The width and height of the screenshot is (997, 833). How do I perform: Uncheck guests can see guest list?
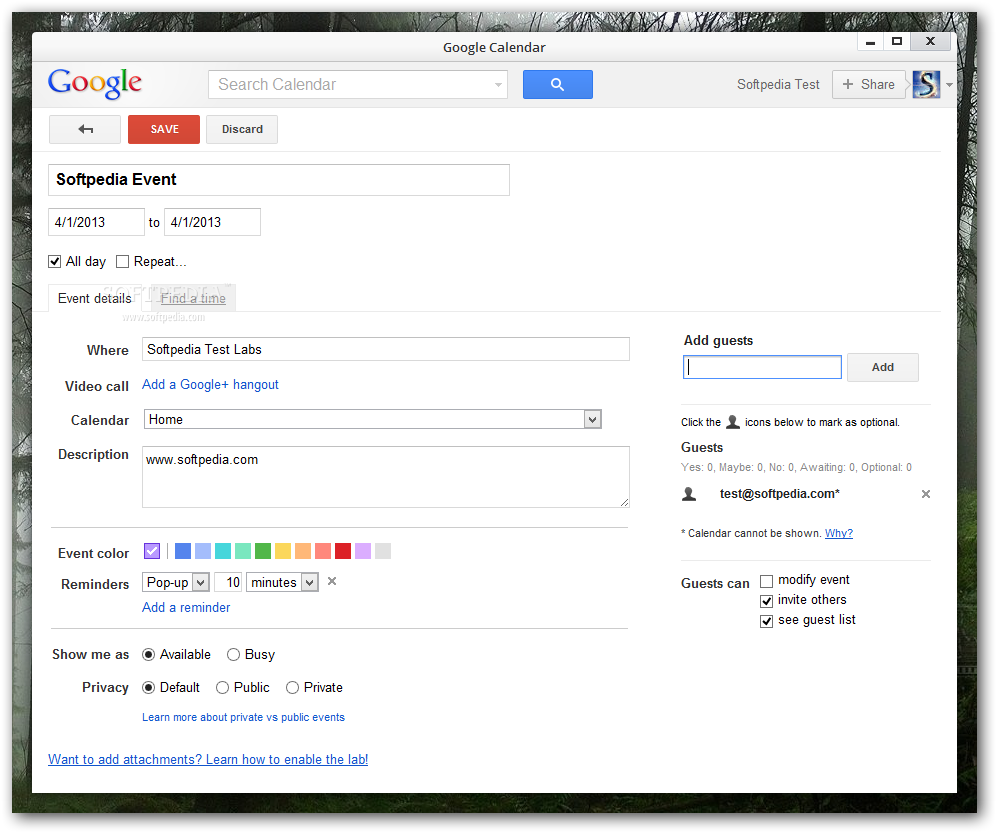pos(767,621)
